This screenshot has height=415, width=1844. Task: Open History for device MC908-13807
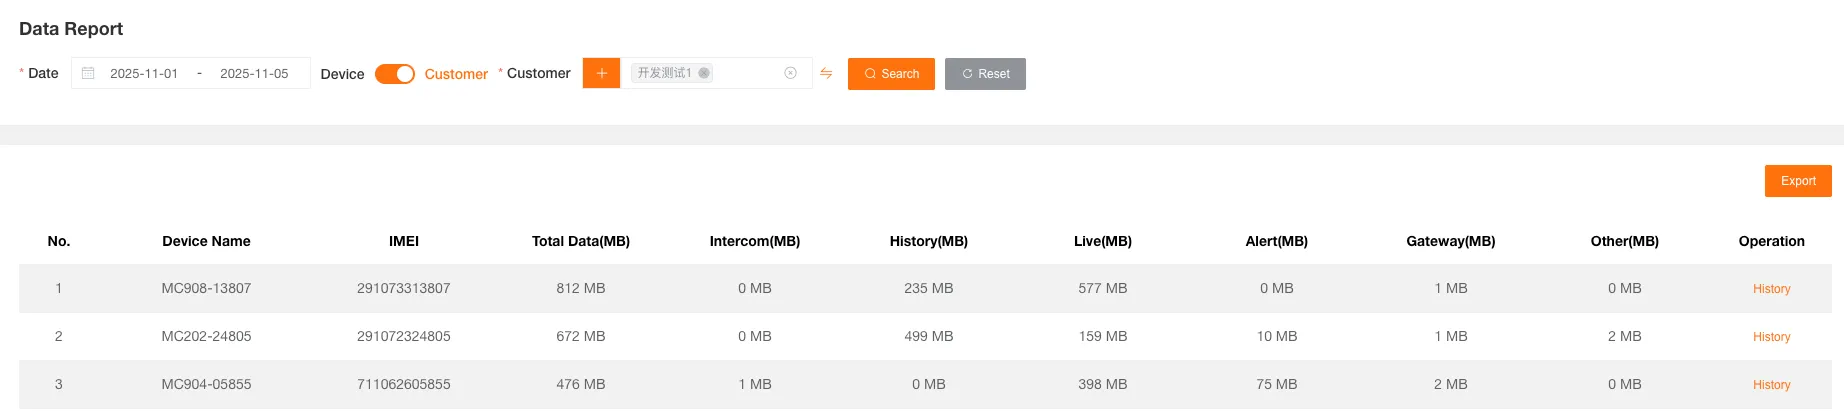1771,289
